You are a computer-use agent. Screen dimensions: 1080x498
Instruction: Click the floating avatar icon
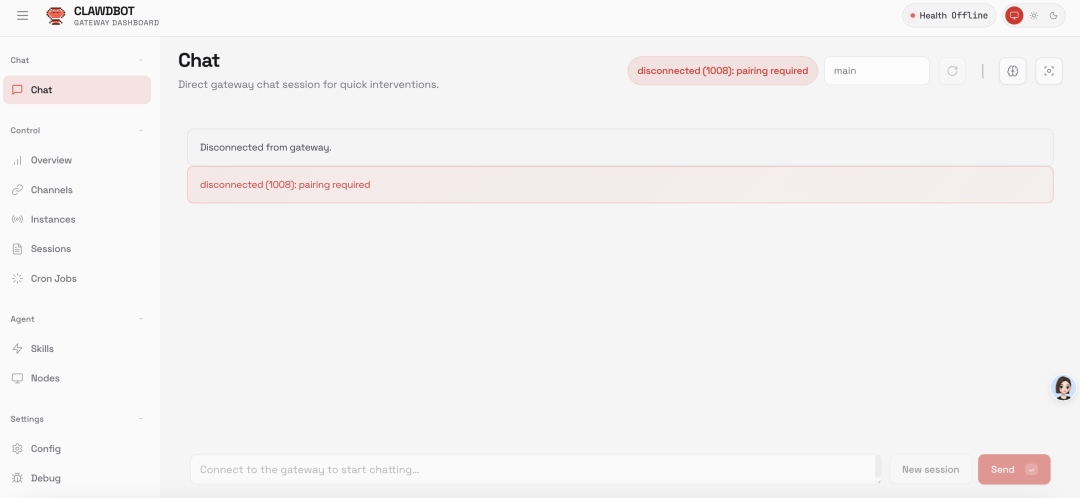coord(1064,388)
